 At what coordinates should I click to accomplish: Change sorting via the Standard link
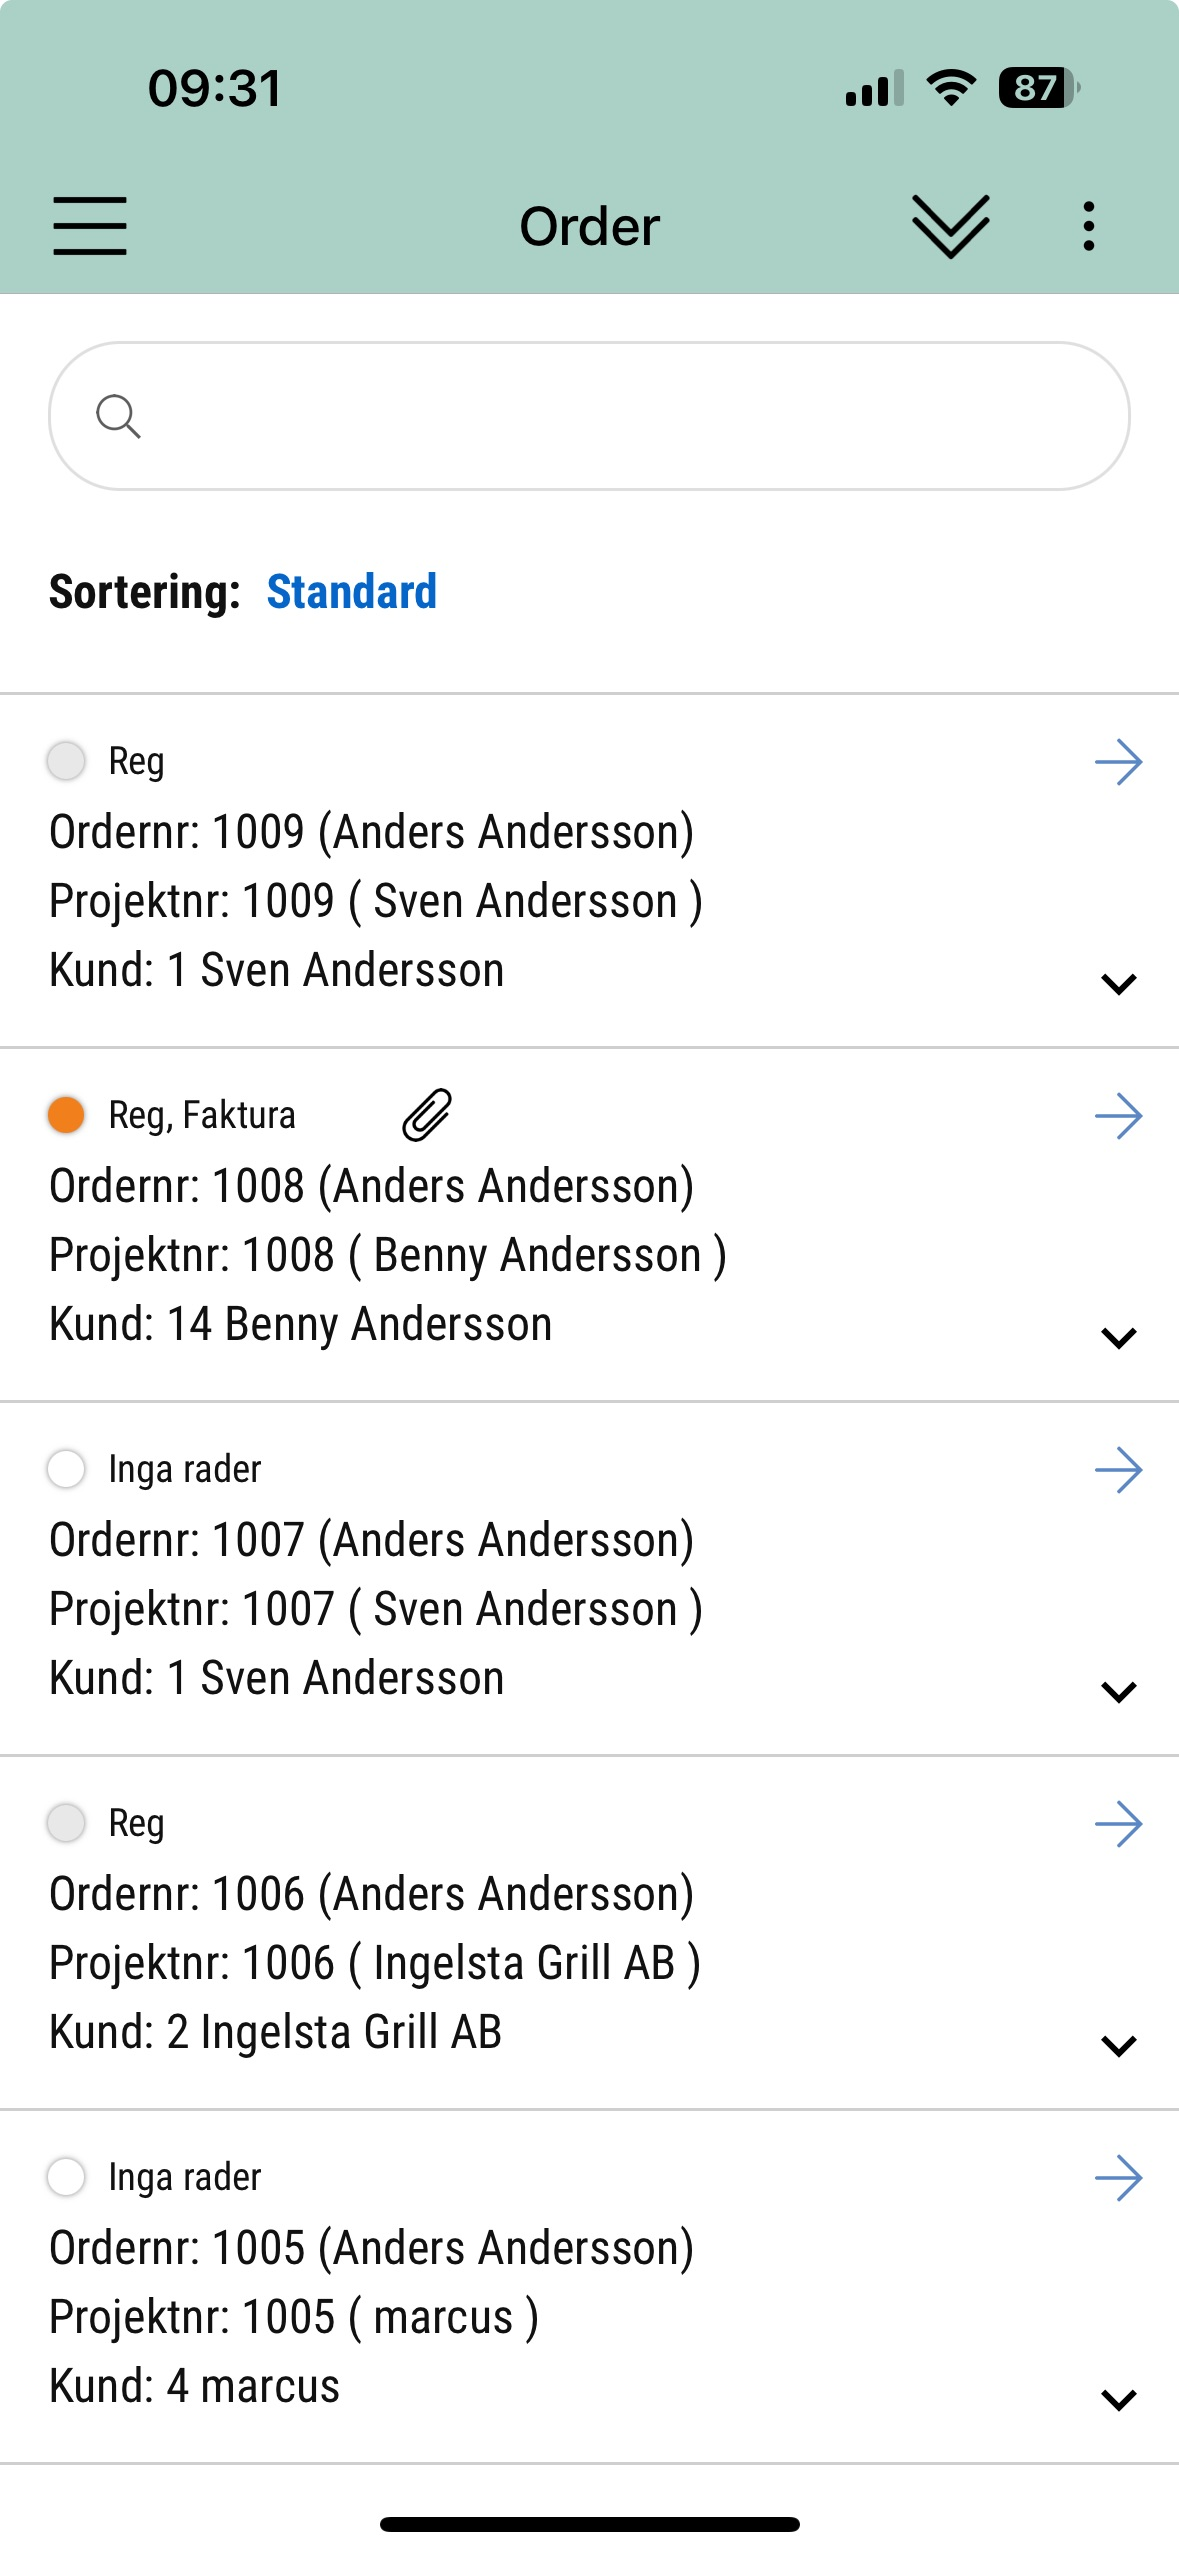pyautogui.click(x=352, y=592)
